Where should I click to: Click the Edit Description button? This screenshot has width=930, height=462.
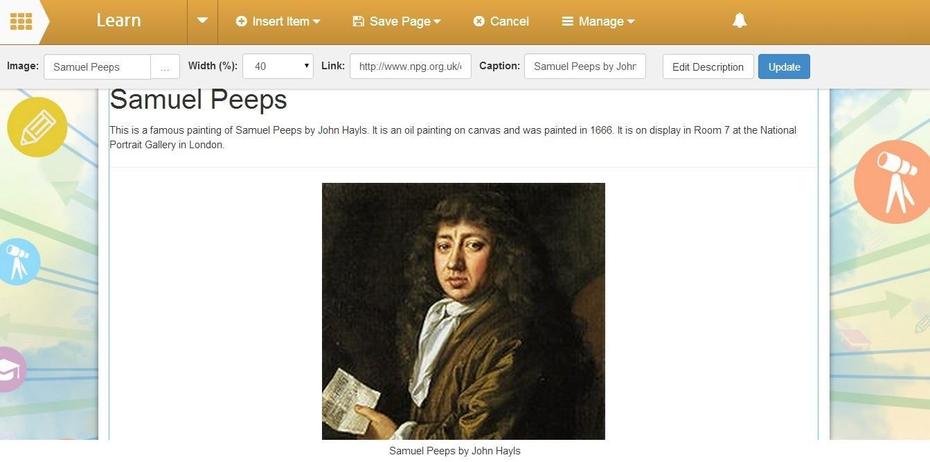[x=708, y=66]
